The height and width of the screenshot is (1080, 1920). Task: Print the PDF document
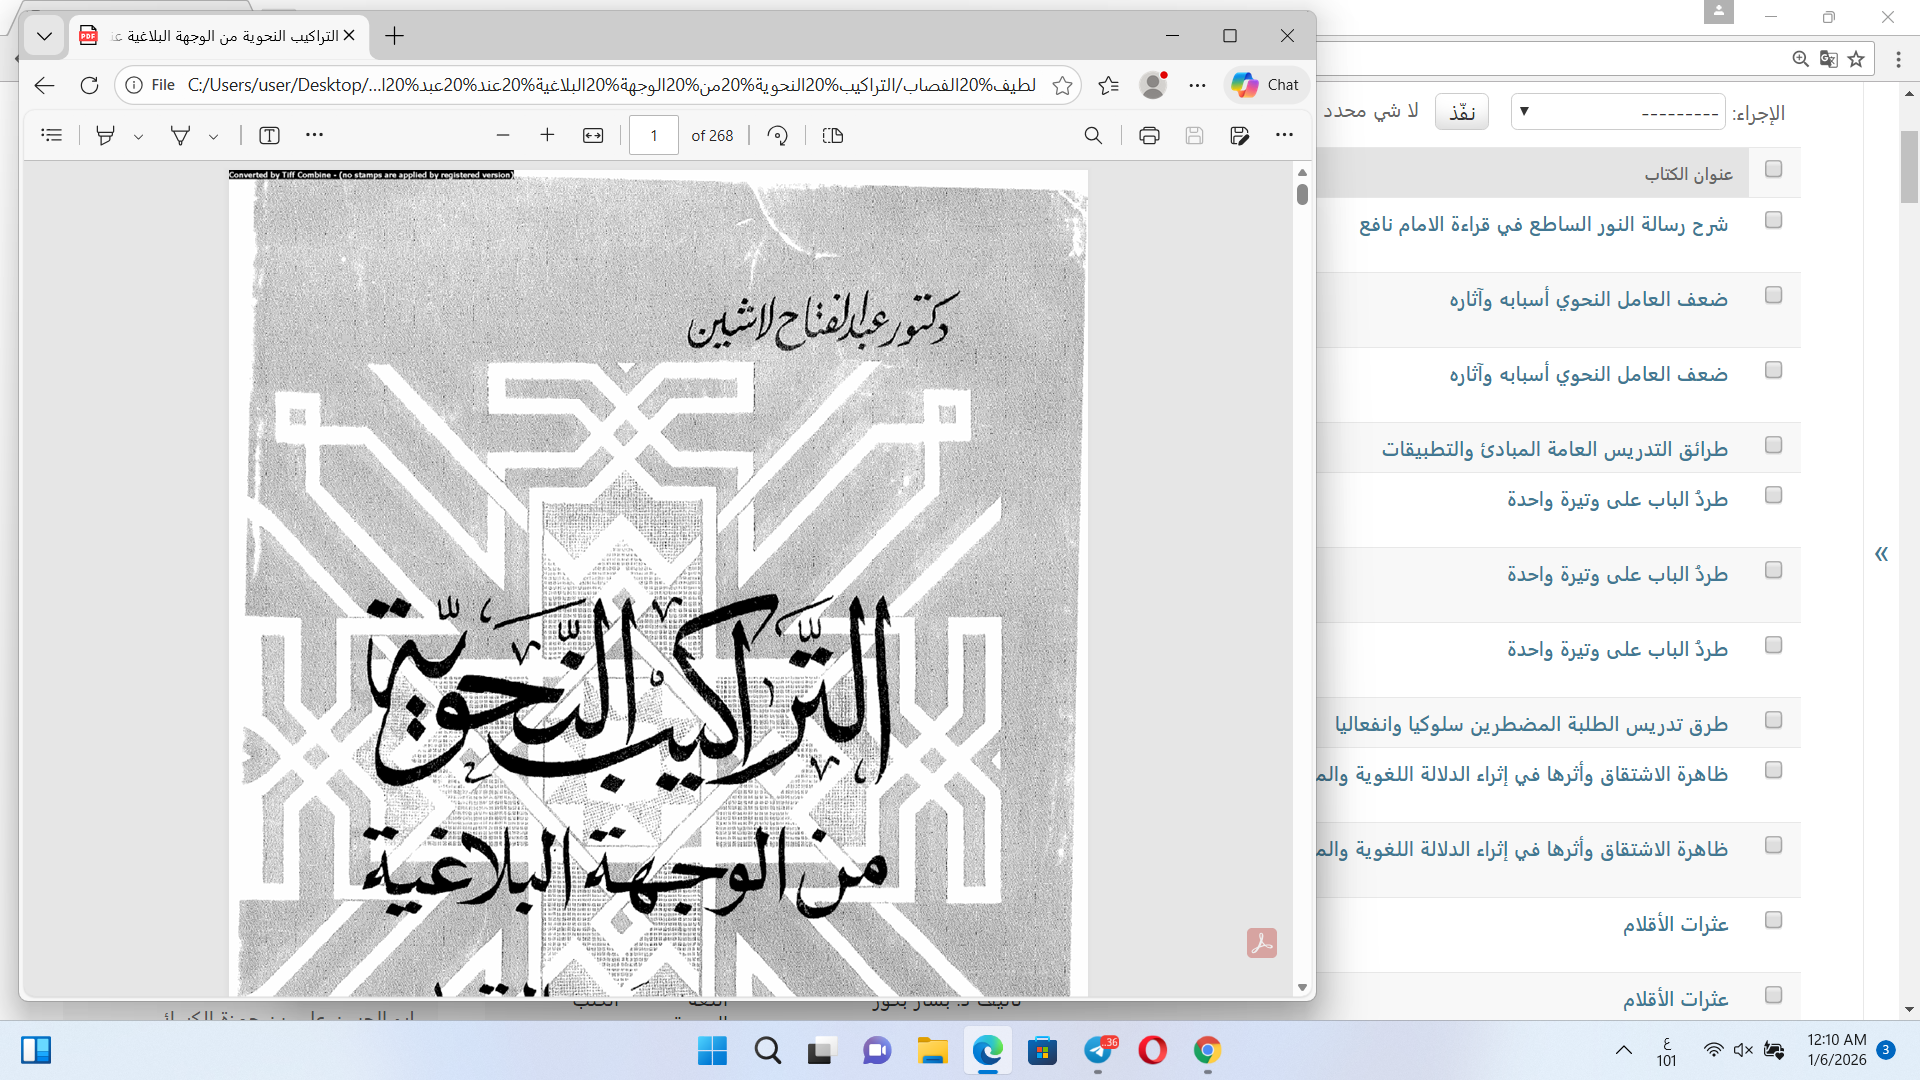coord(1149,135)
